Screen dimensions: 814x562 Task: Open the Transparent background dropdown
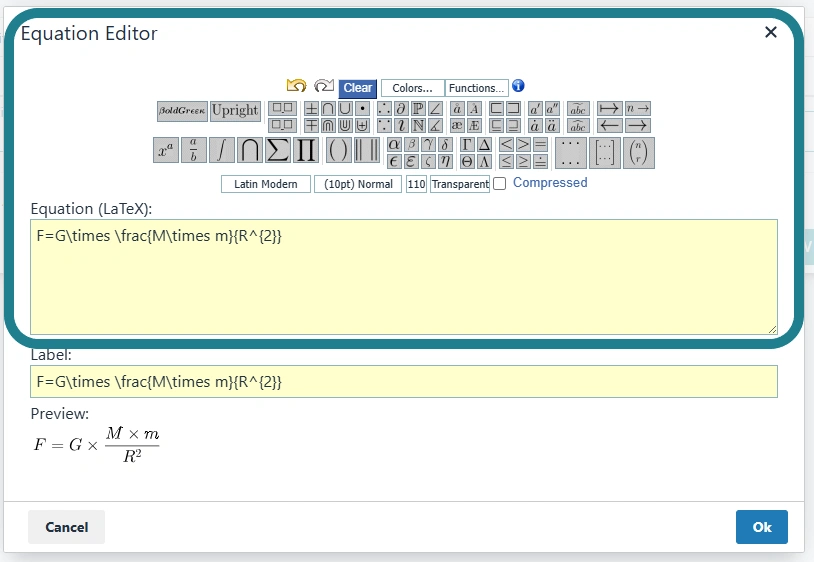pyautogui.click(x=460, y=184)
